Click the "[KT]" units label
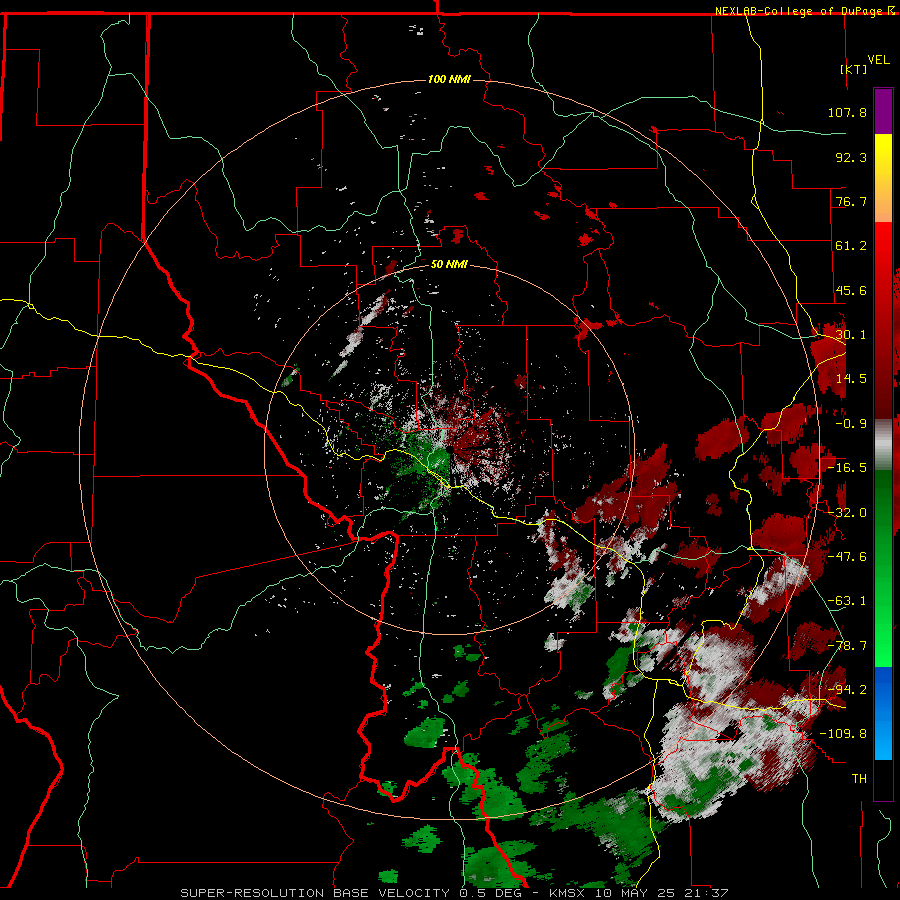This screenshot has height=900, width=900. [854, 69]
